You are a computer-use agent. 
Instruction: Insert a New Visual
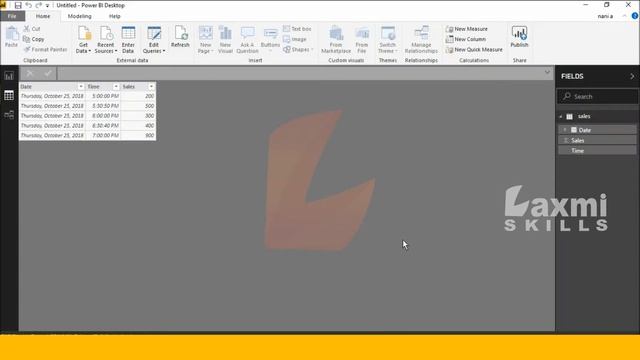click(225, 40)
